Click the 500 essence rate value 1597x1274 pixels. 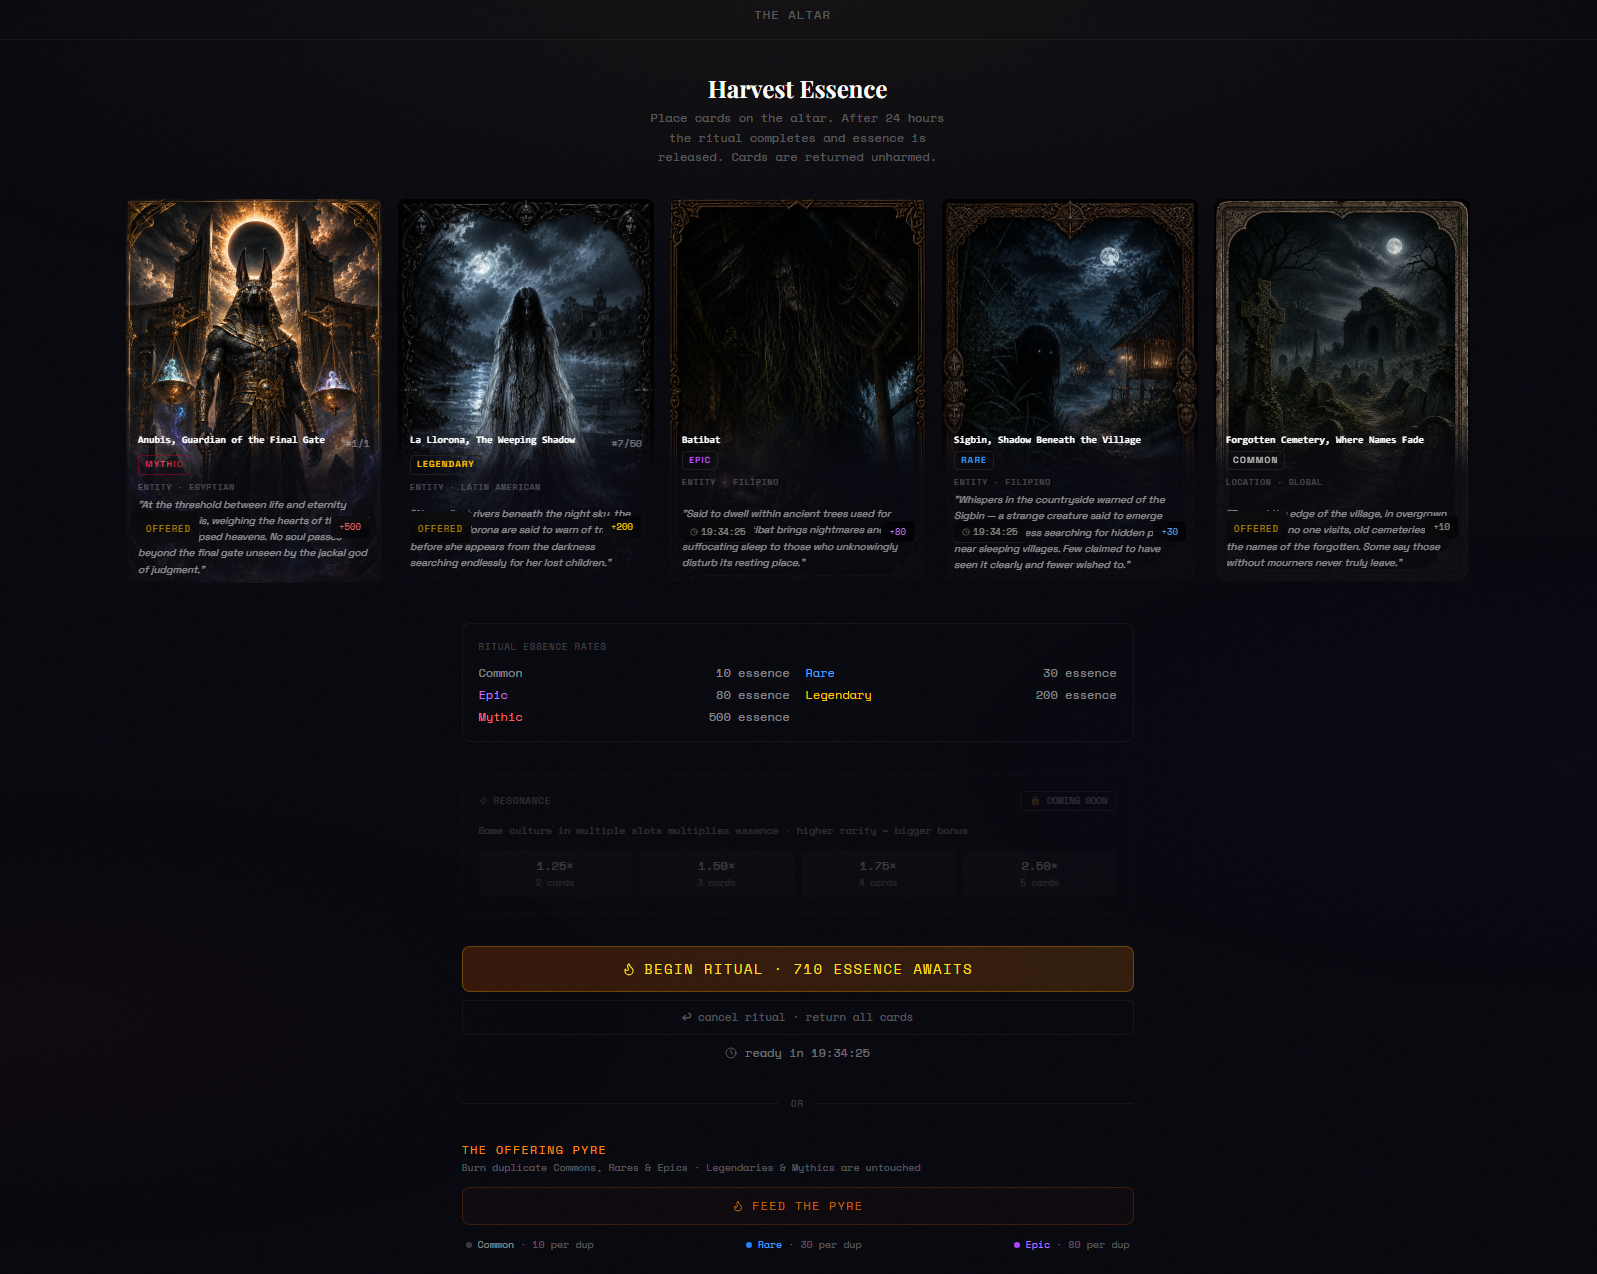749,718
